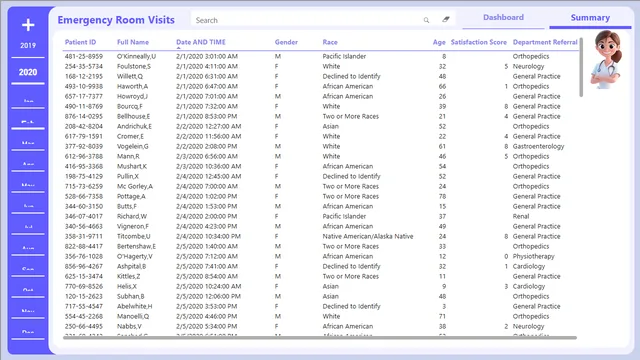Click the horizontal scrollbar under the table

320,338
